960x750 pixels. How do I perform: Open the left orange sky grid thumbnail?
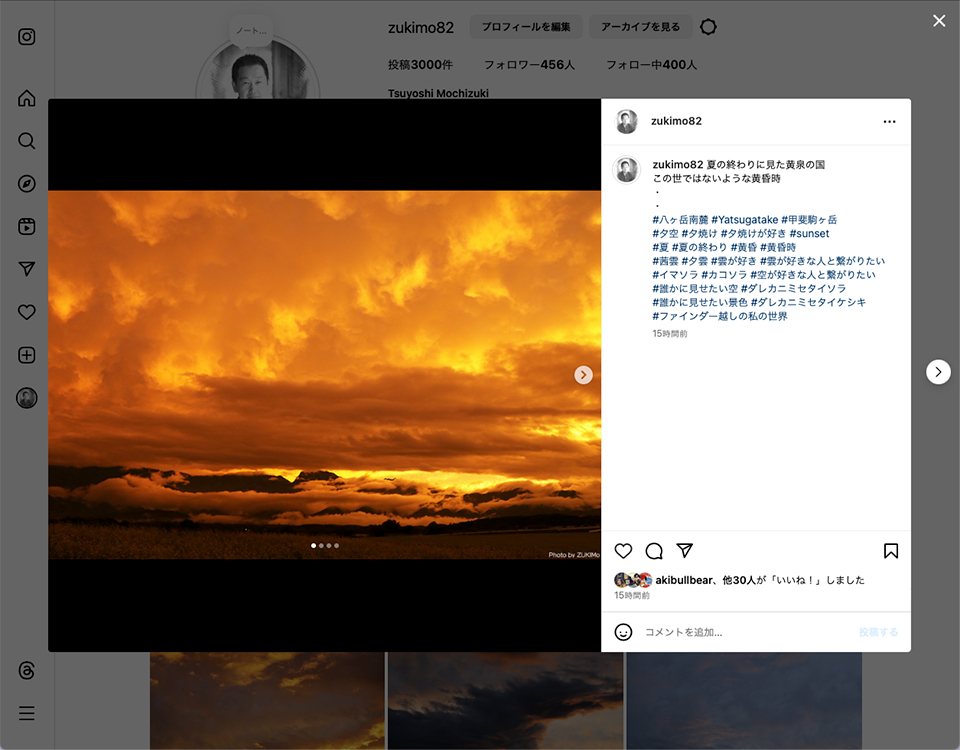click(267, 700)
